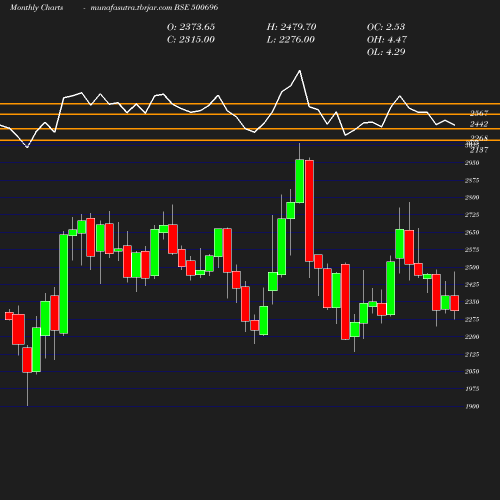Click the green candle at the chart's highest peak
The width and height of the screenshot is (500, 500).
[x=300, y=181]
